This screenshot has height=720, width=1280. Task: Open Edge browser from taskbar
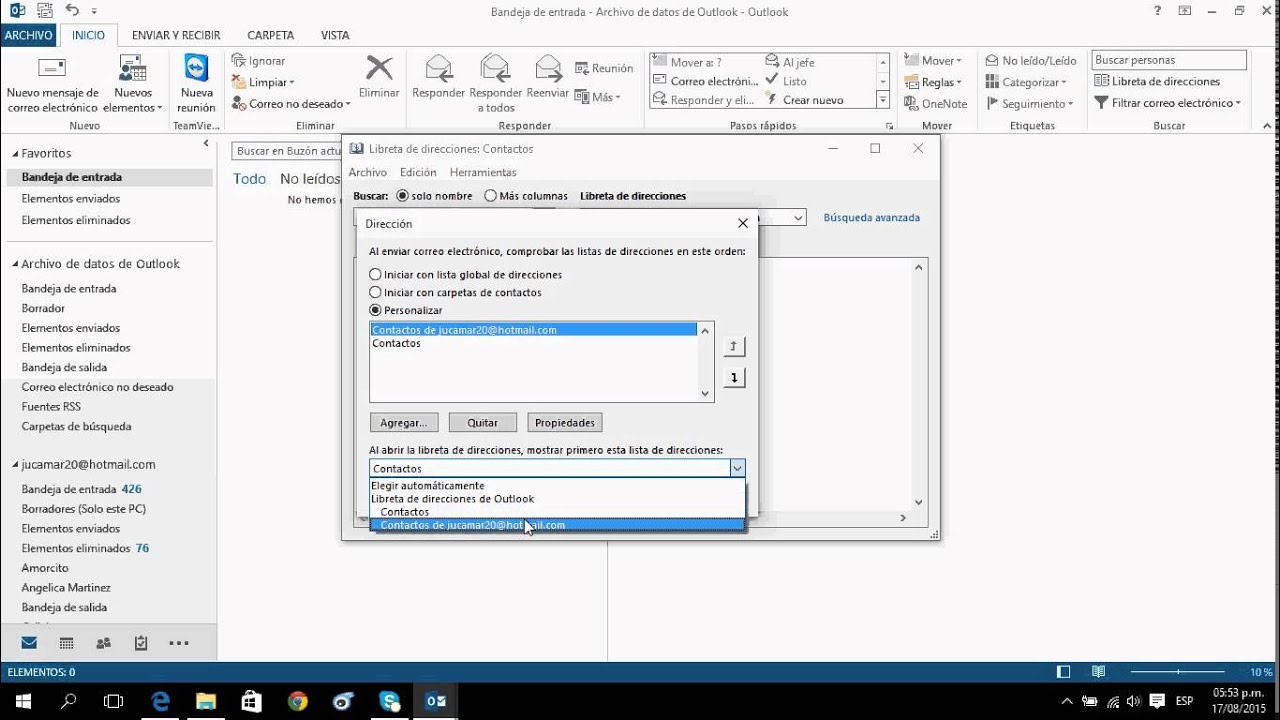tap(160, 701)
